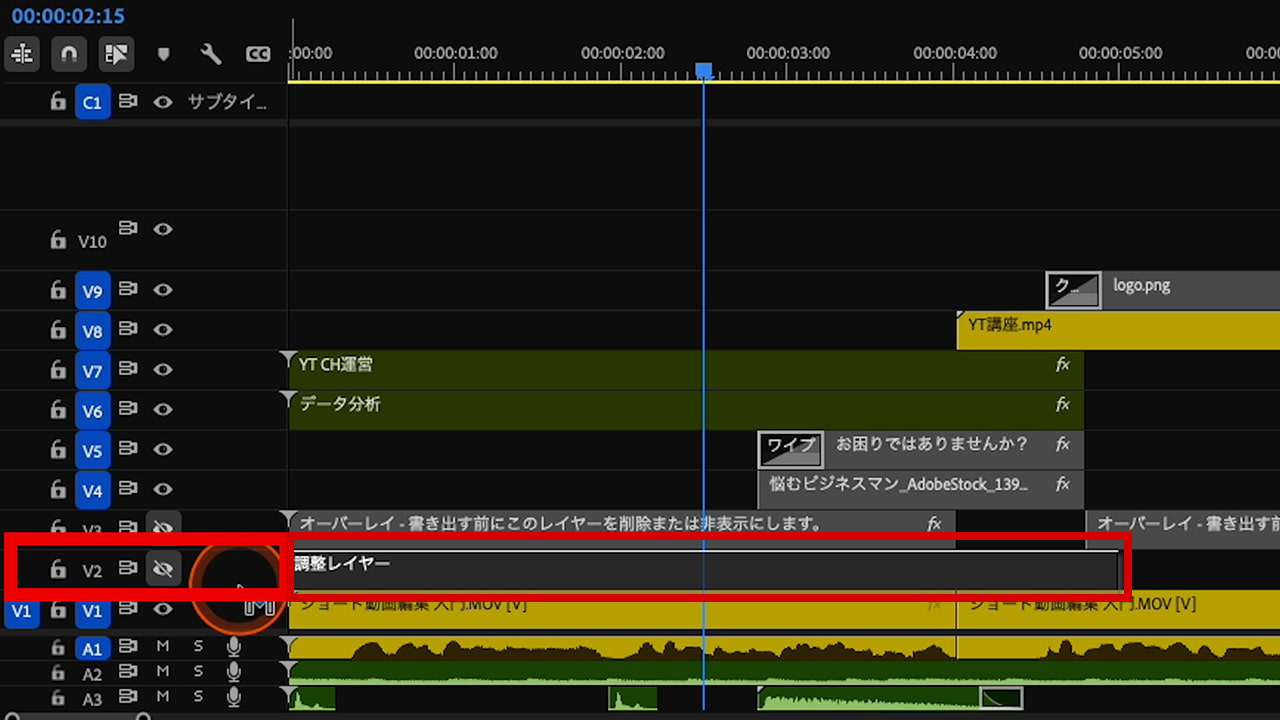The height and width of the screenshot is (720, 1280).
Task: Show track V2 by clicking crossed eye
Action: point(163,569)
